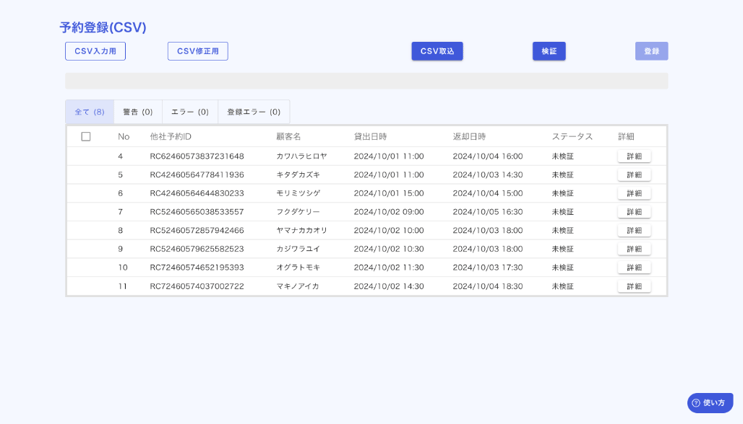This screenshot has width=743, height=424.
Task: Open 詳細 for カジワラユイ row
Action: (634, 249)
